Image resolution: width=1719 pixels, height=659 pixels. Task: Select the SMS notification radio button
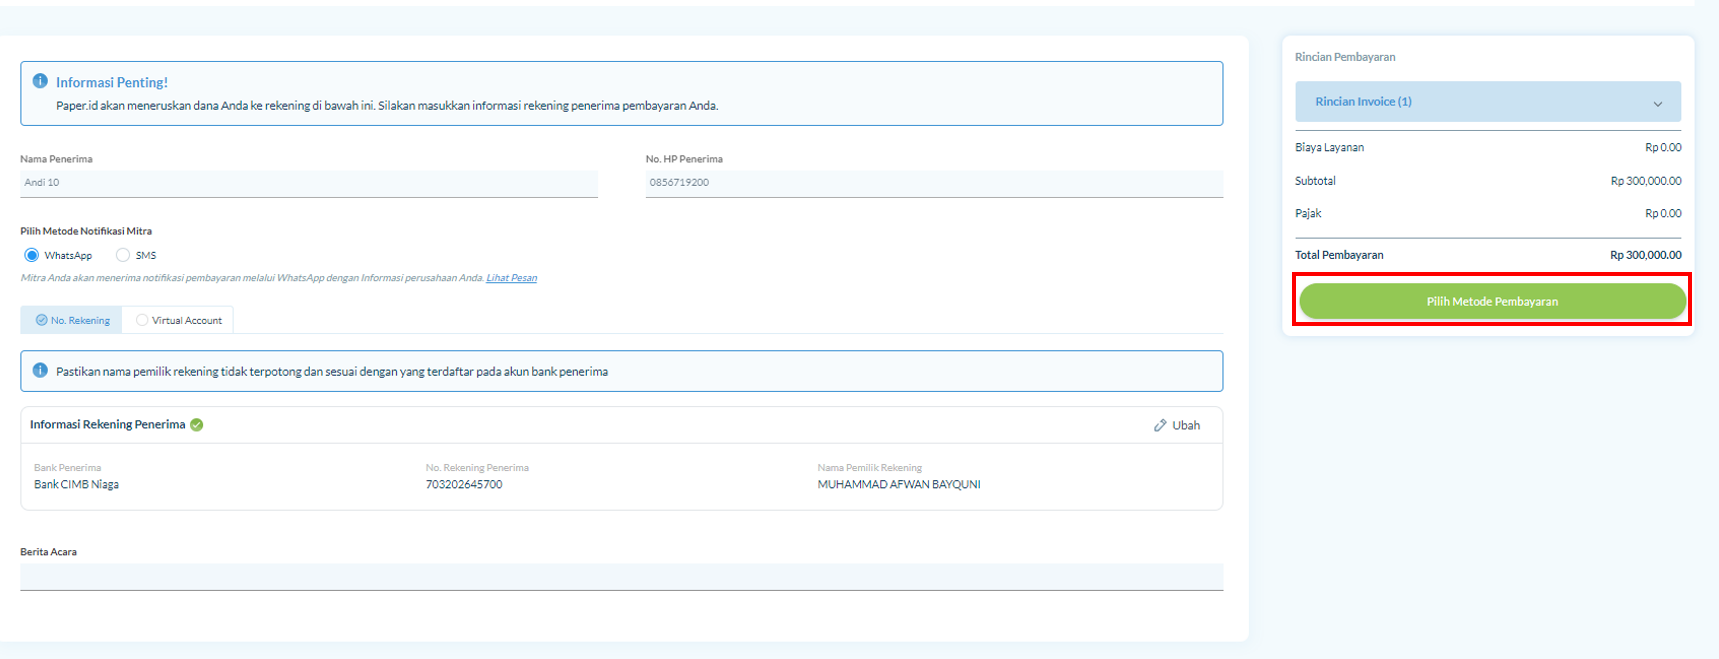point(123,255)
